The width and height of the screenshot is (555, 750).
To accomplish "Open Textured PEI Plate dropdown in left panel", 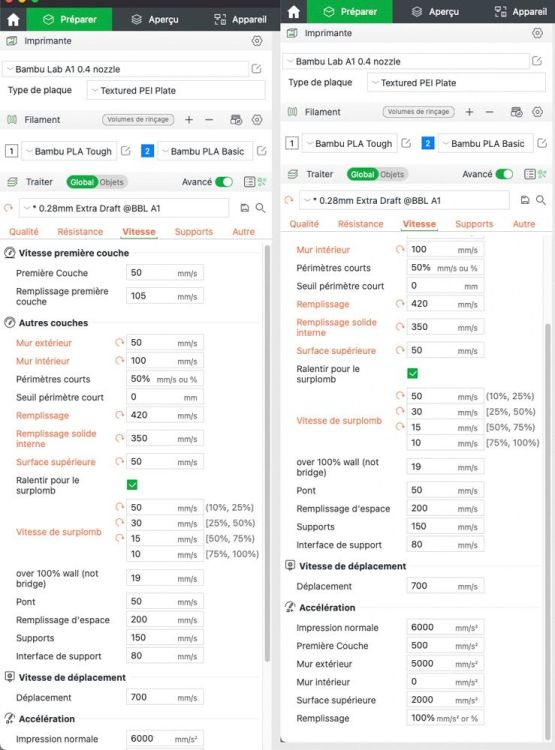I will tap(176, 90).
